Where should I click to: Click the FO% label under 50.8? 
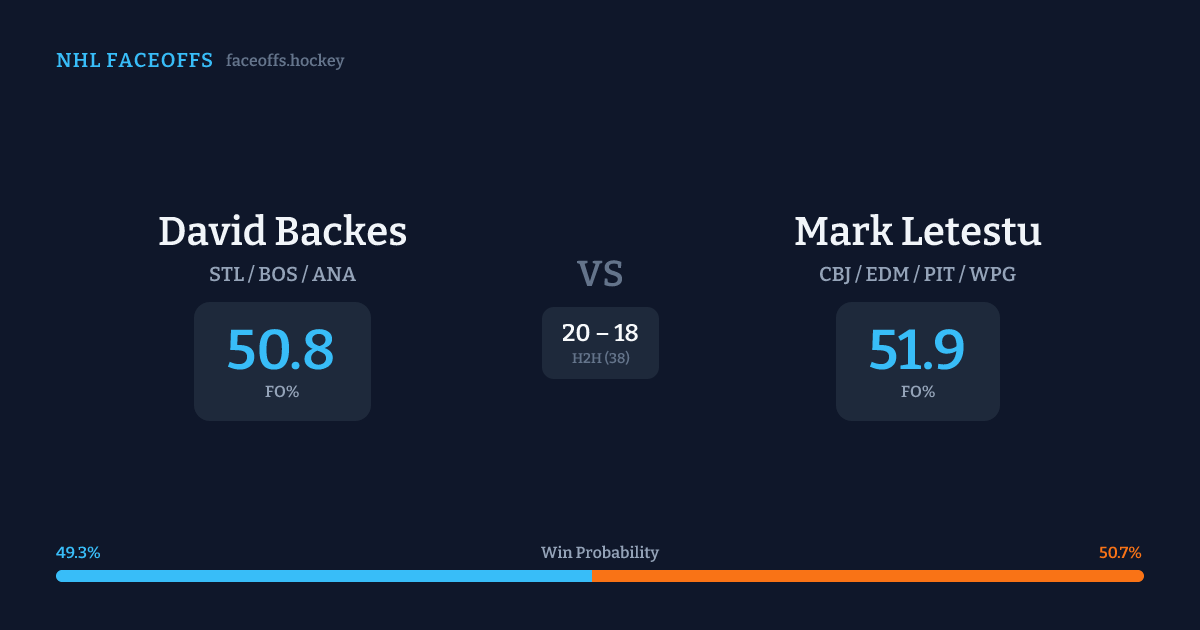282,392
